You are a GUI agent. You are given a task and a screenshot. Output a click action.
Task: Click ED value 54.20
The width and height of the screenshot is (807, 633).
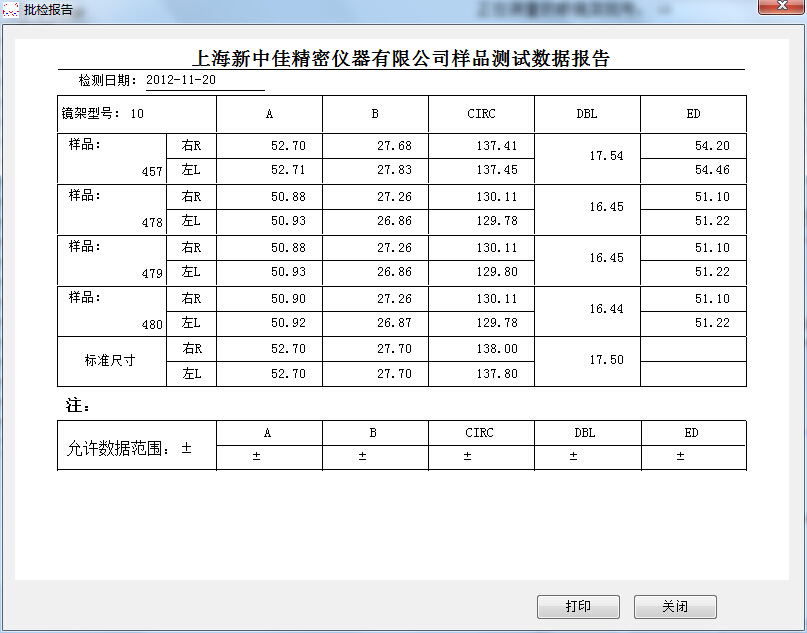pyautogui.click(x=712, y=146)
